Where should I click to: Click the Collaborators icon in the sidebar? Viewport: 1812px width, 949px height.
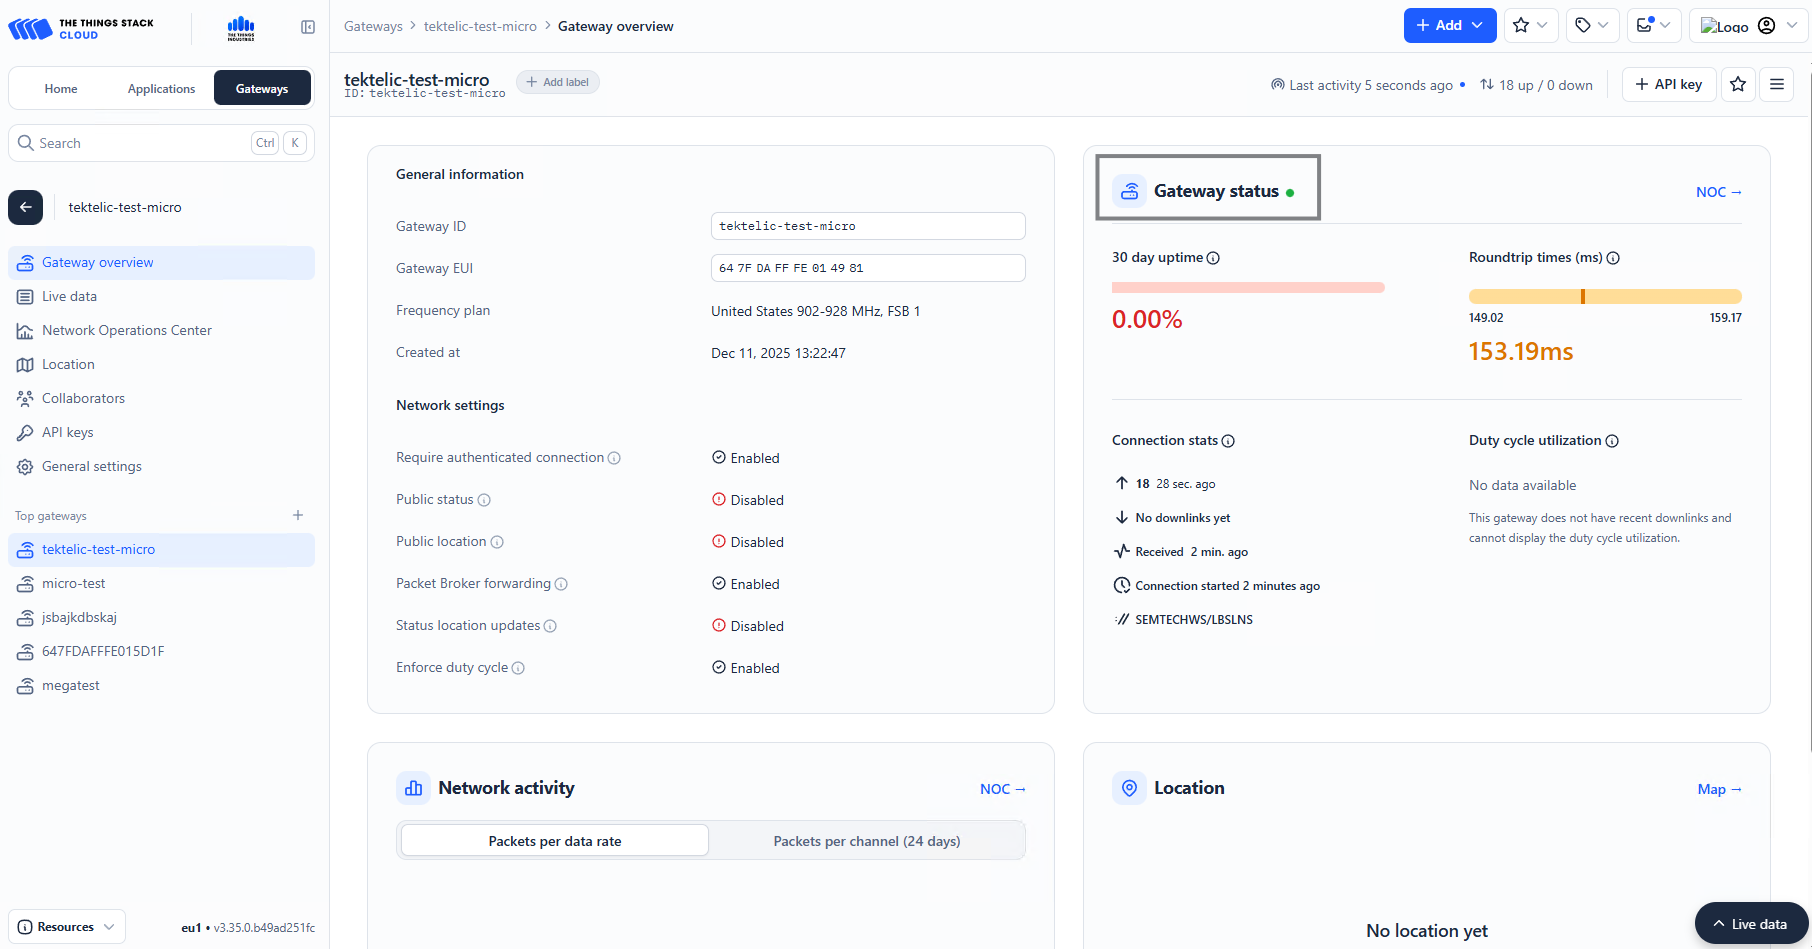[x=25, y=398]
